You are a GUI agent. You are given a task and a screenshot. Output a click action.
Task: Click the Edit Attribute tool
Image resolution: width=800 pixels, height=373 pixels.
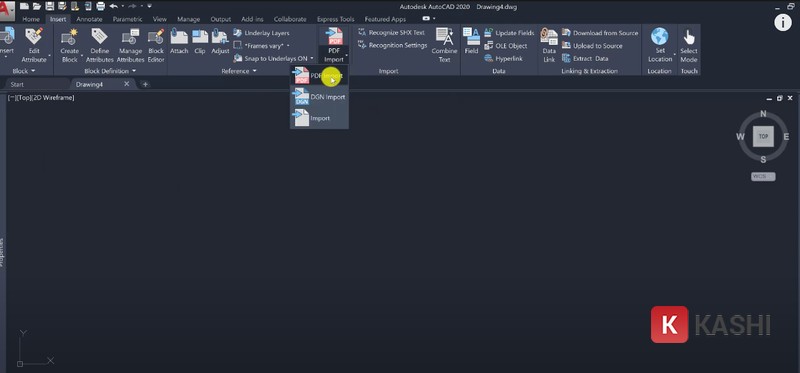tap(34, 45)
